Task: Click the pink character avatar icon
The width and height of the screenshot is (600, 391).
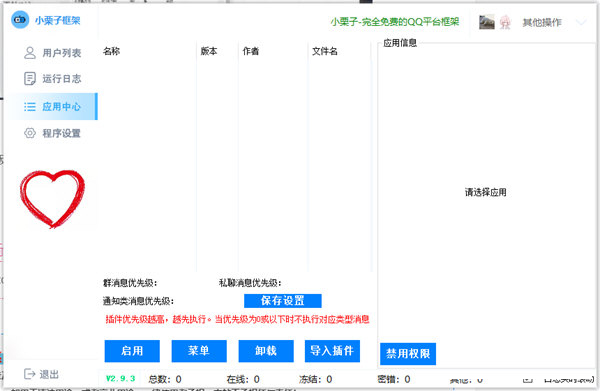Action: point(505,22)
